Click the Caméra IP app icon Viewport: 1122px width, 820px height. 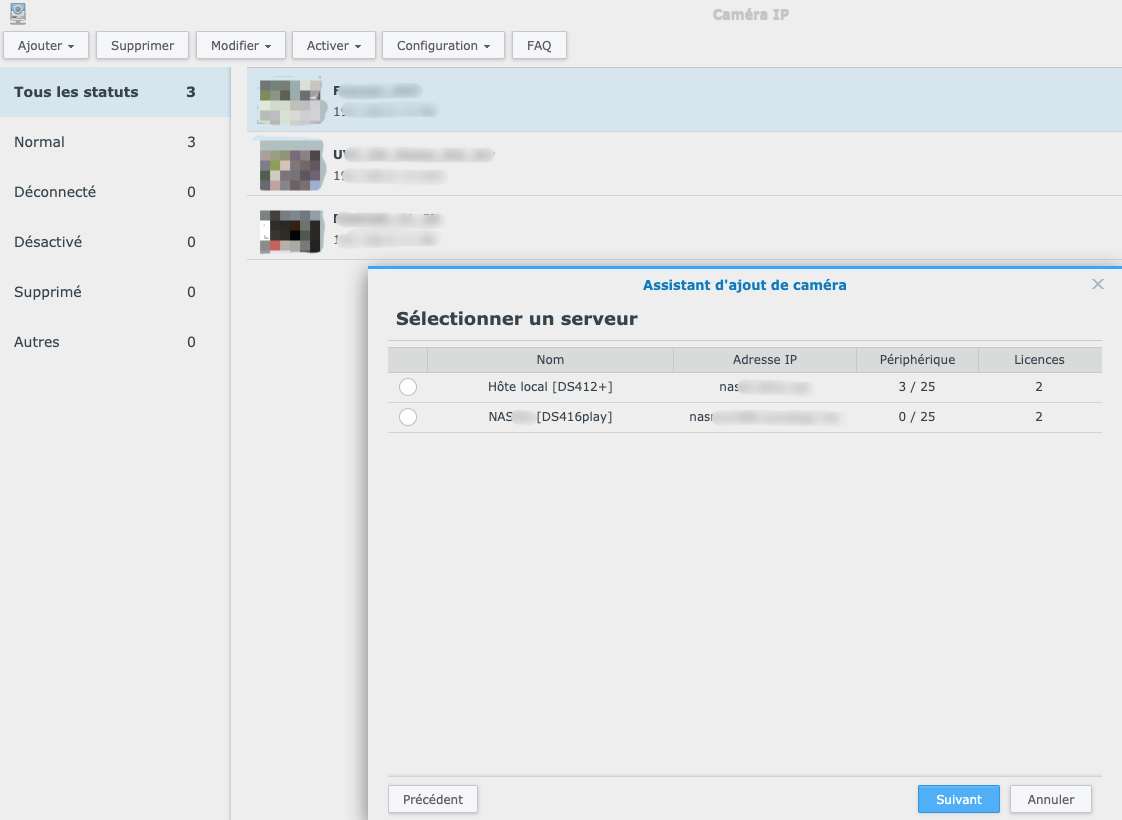pyautogui.click(x=17, y=14)
